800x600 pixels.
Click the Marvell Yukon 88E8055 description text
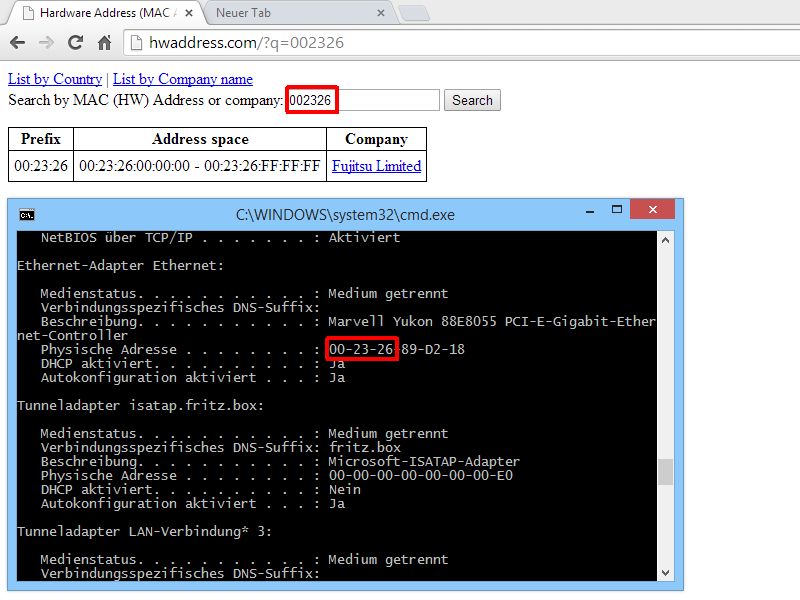(x=492, y=321)
